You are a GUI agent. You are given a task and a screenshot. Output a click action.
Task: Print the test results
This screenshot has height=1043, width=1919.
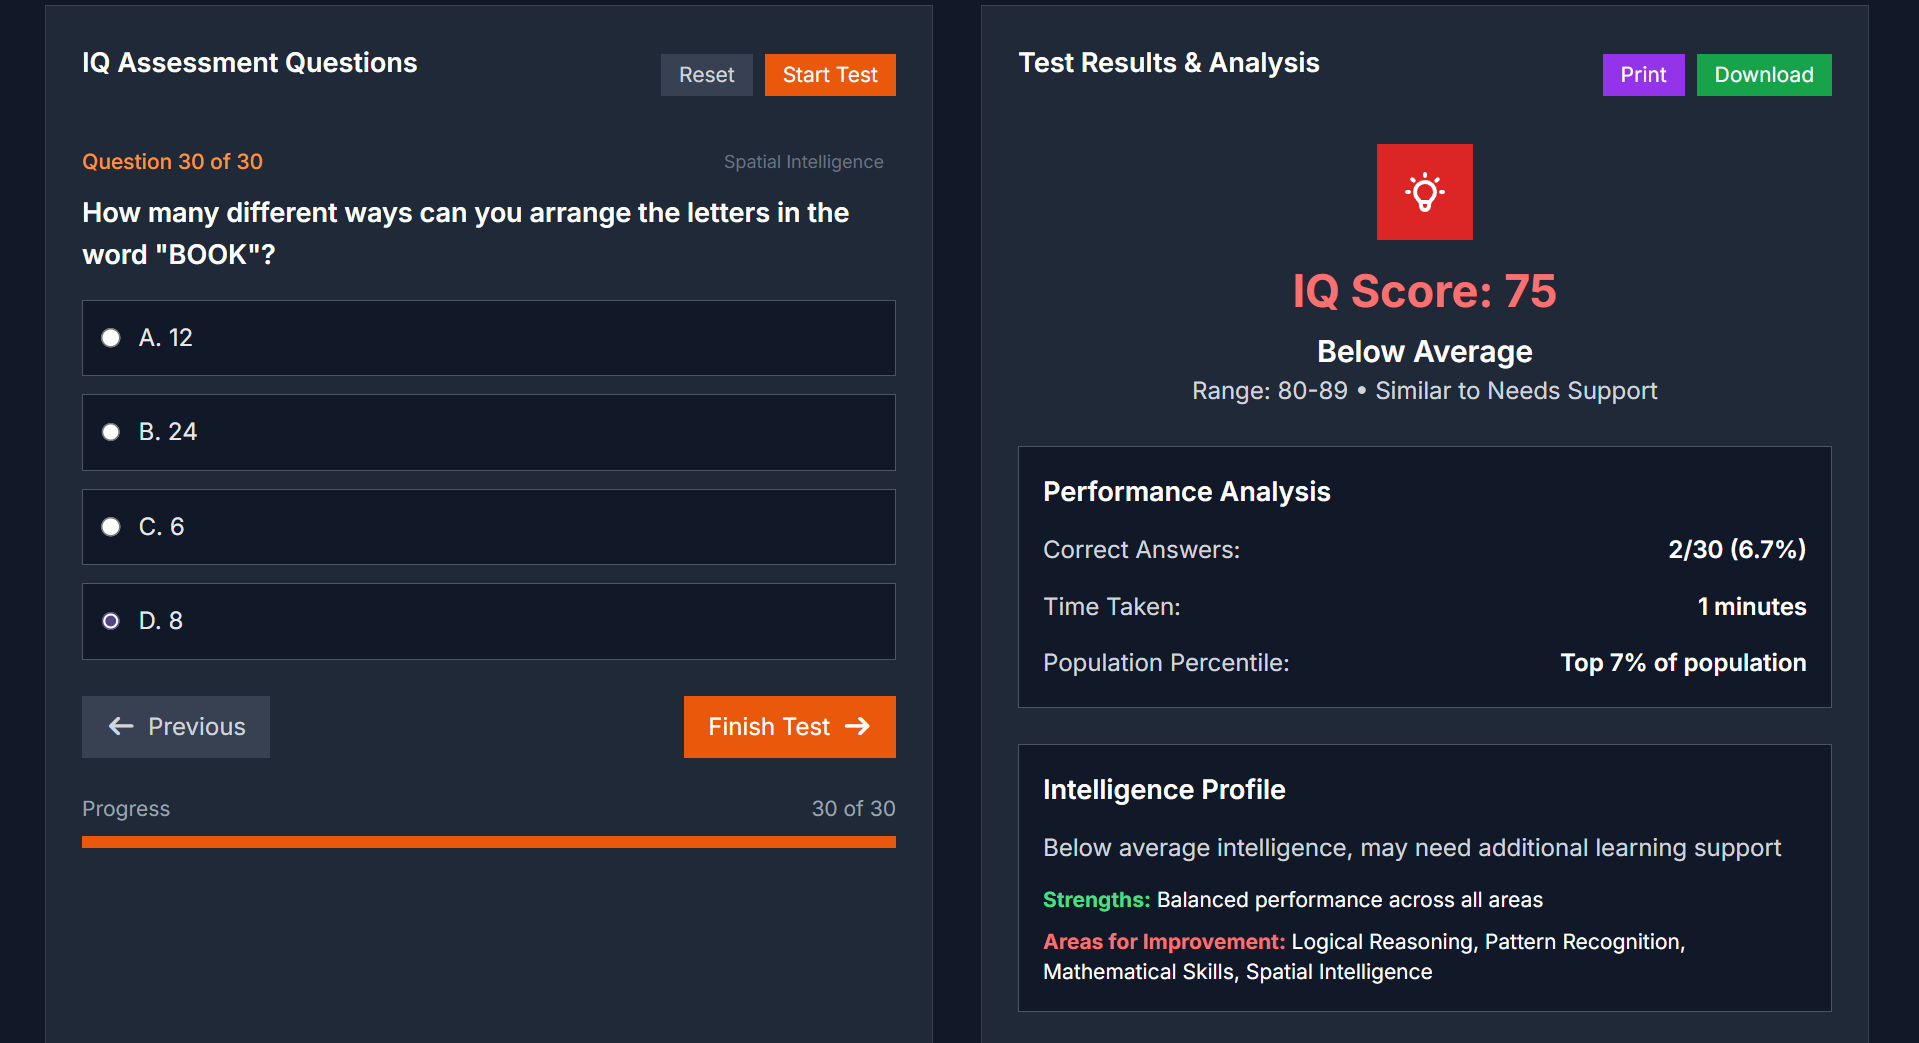pos(1642,75)
